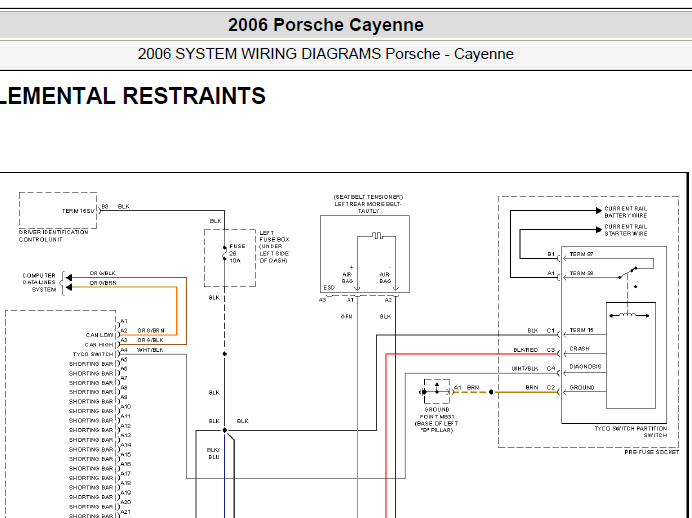Click the "GROUND" terminal label at C2
692x518 pixels.
coord(582,387)
